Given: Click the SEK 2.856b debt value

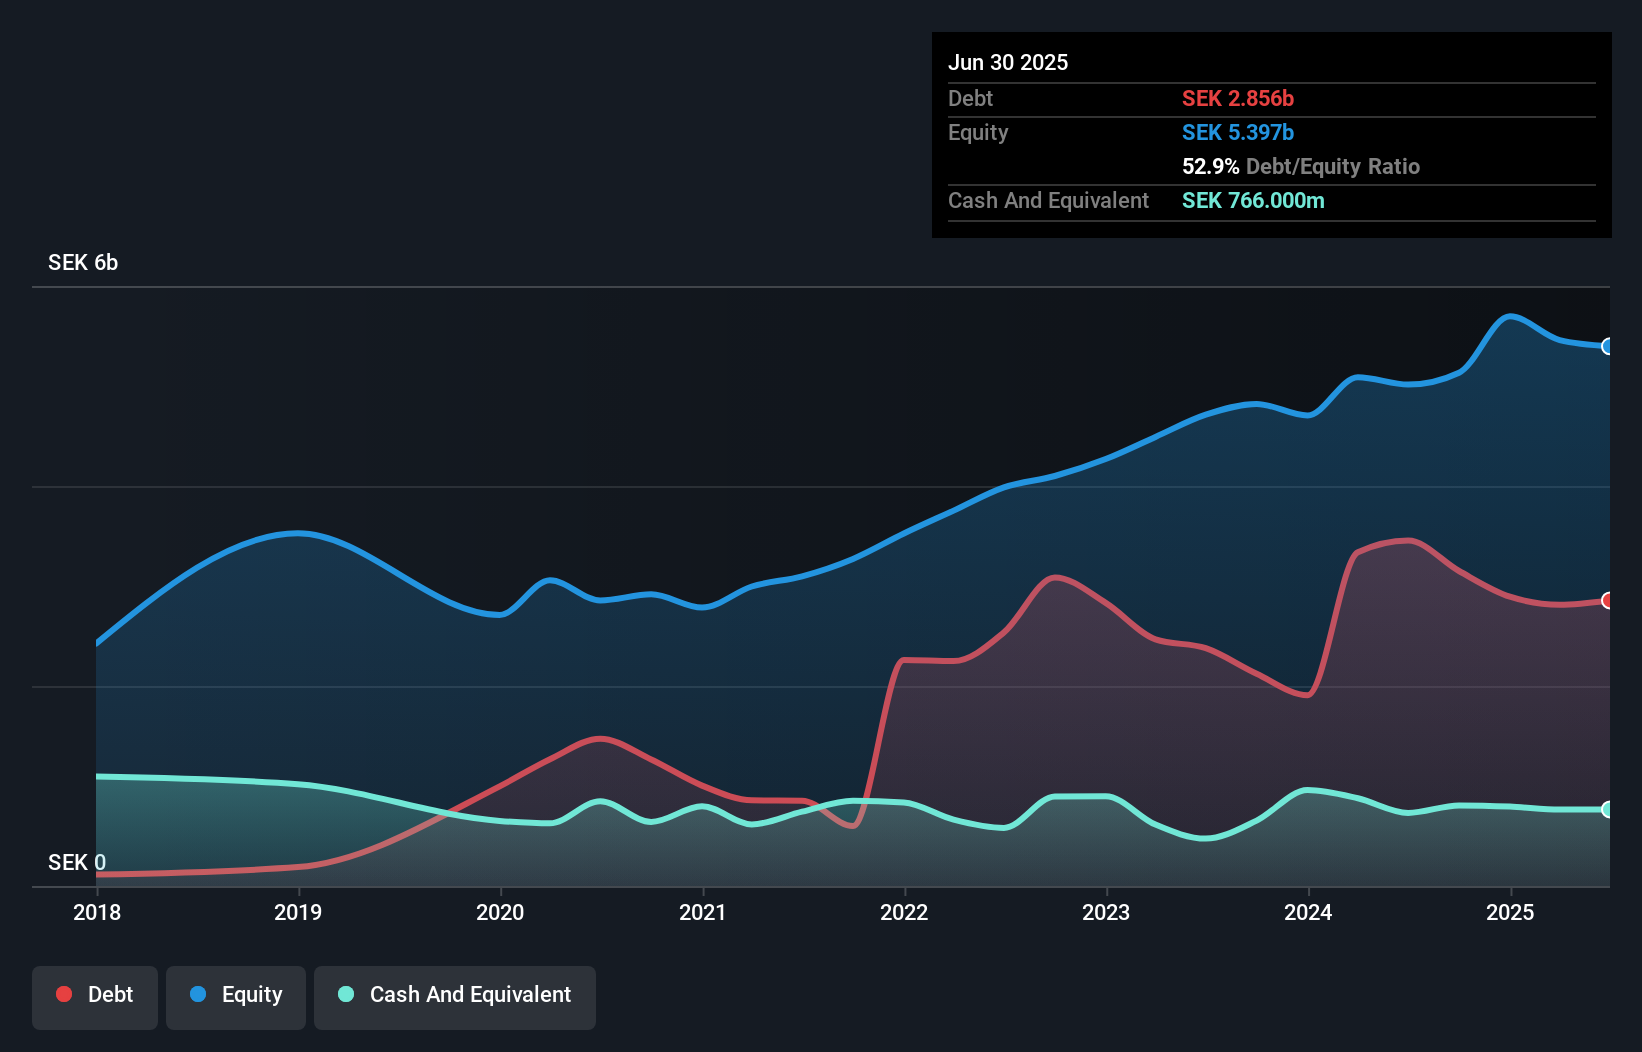Looking at the screenshot, I should pyautogui.click(x=1238, y=98).
